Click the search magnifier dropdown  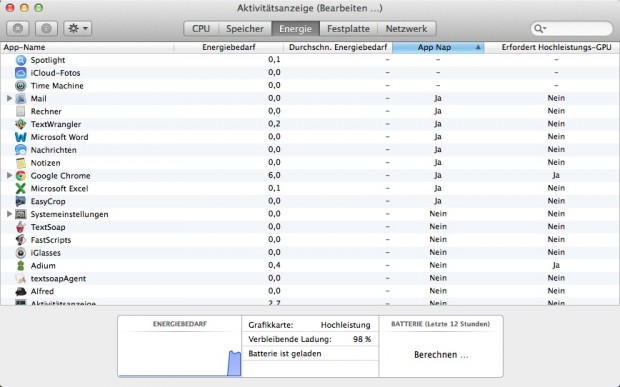tap(540, 28)
